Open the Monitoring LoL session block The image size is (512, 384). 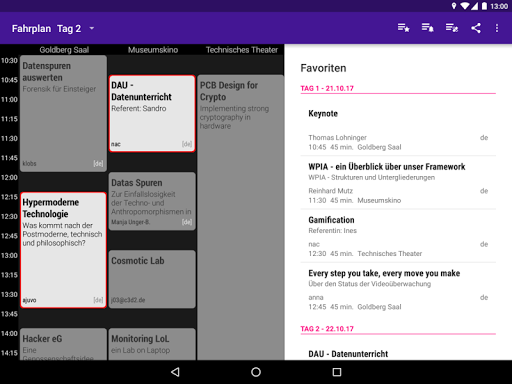tap(152, 344)
